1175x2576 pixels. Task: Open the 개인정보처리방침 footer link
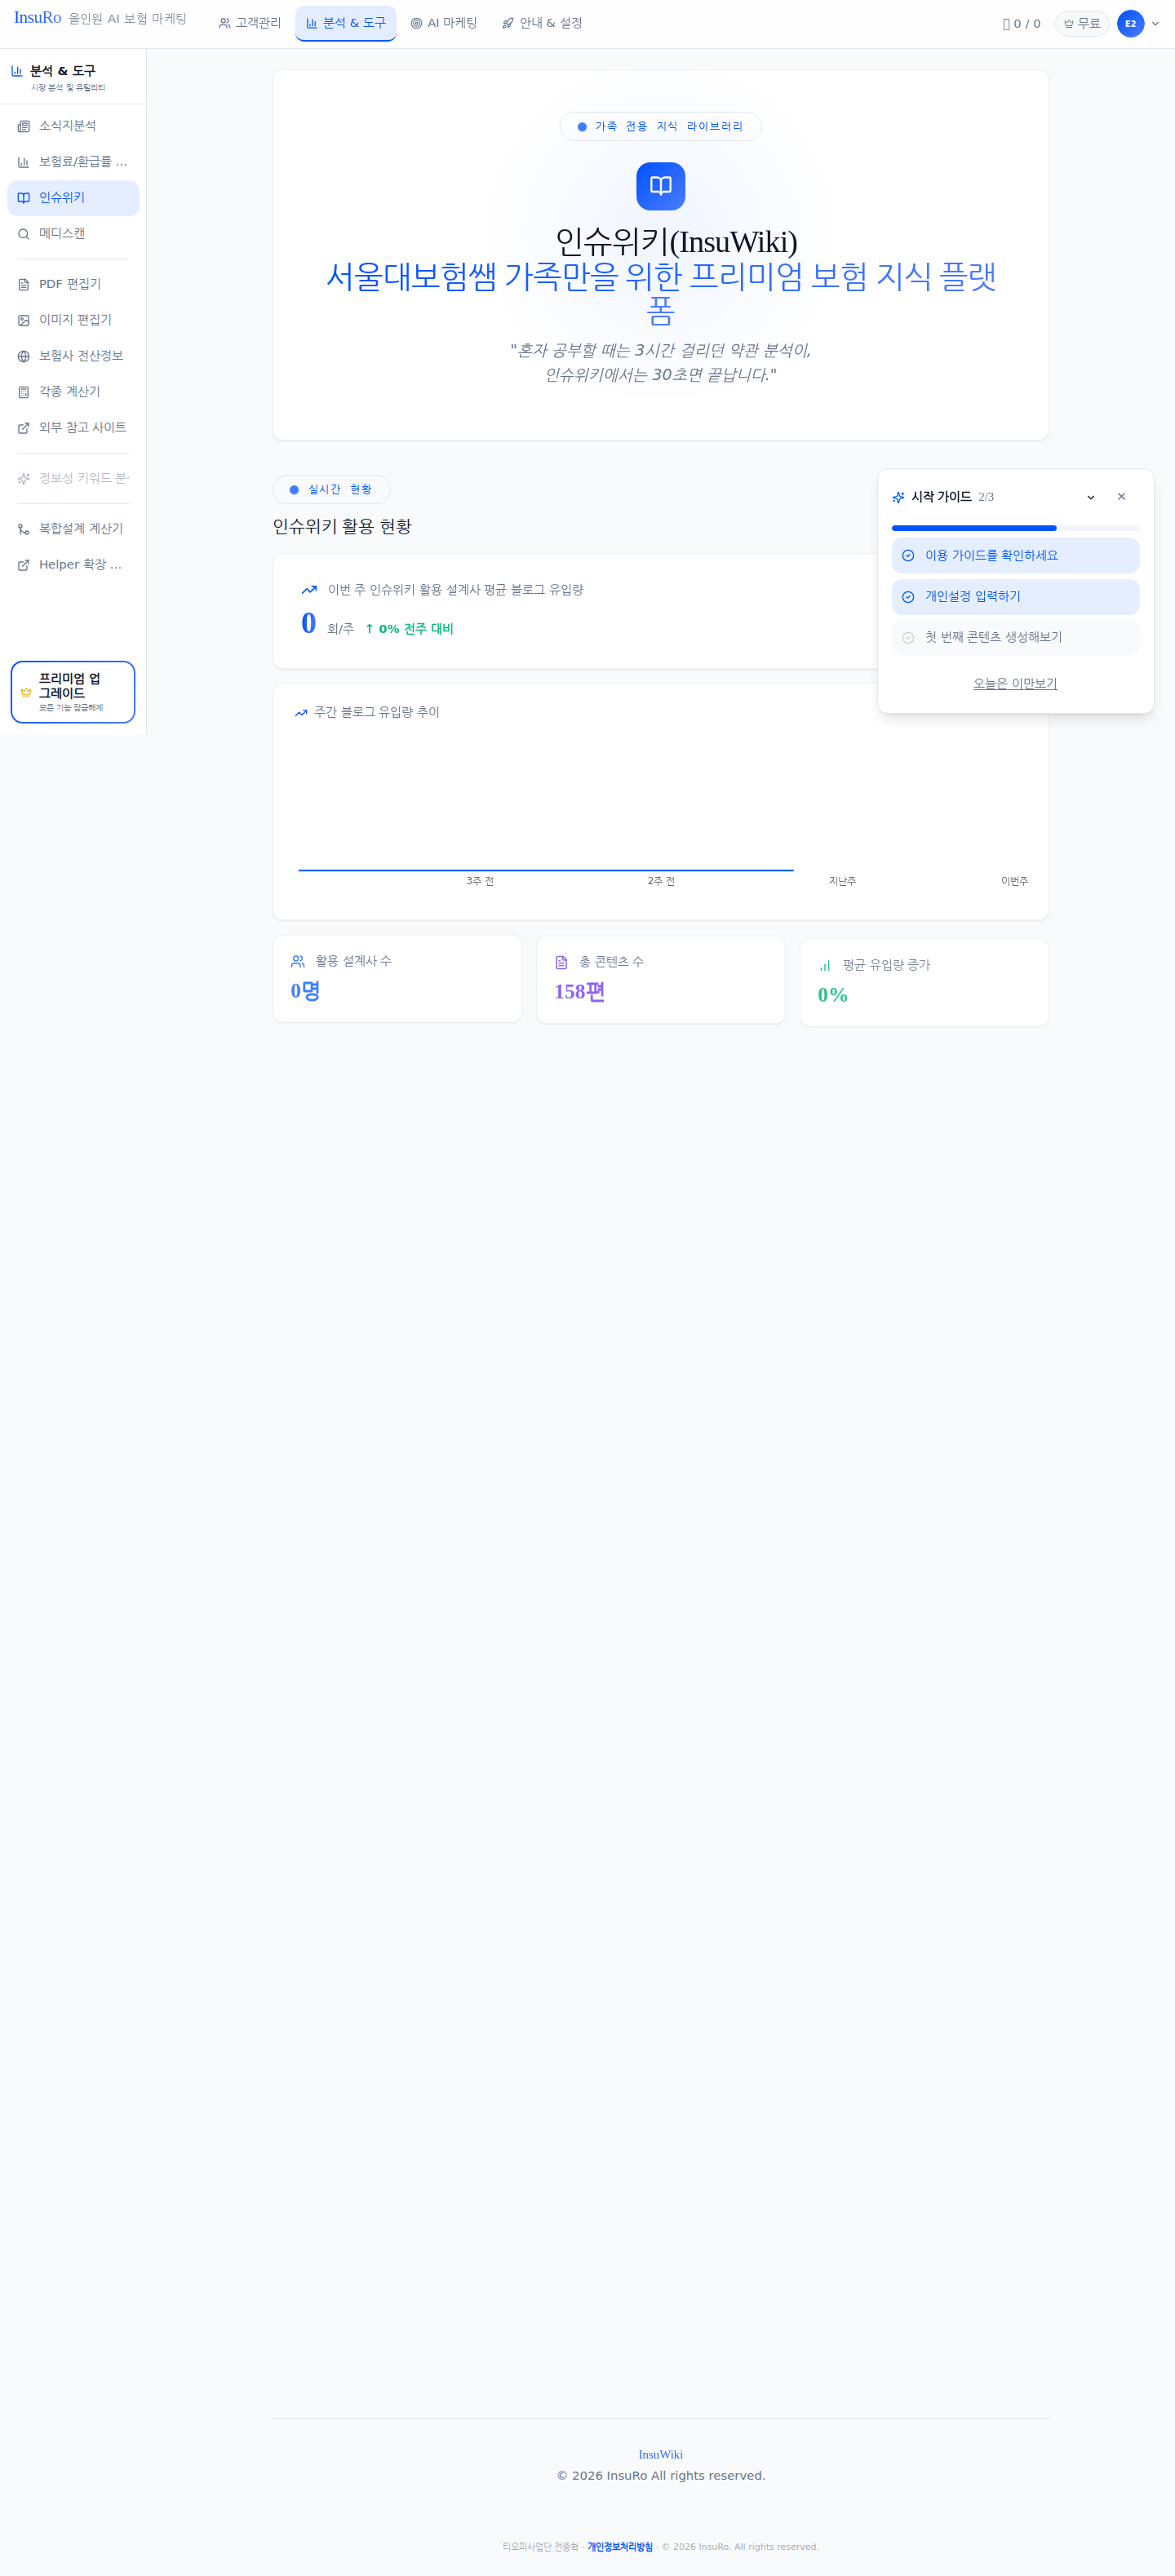point(620,2547)
